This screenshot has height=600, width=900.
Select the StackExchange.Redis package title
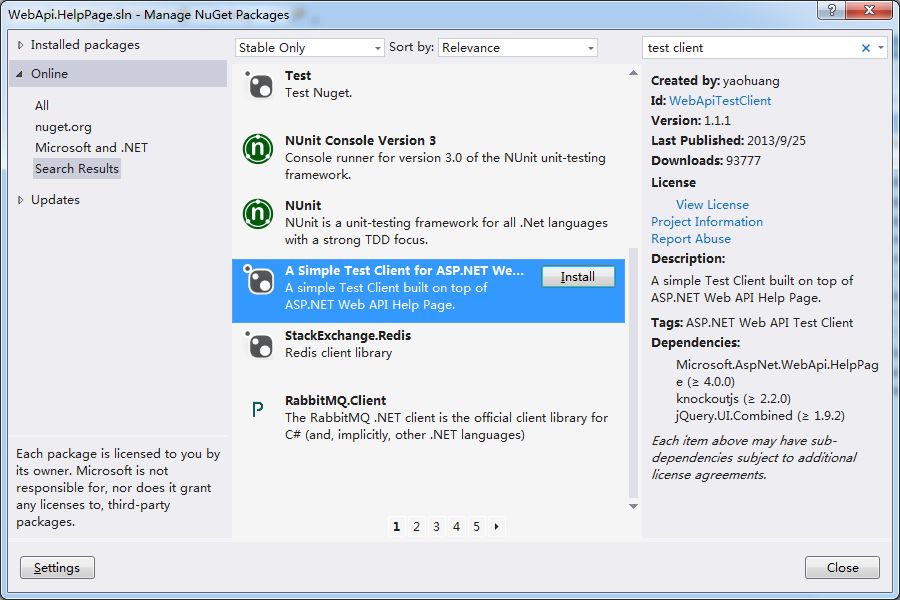348,335
